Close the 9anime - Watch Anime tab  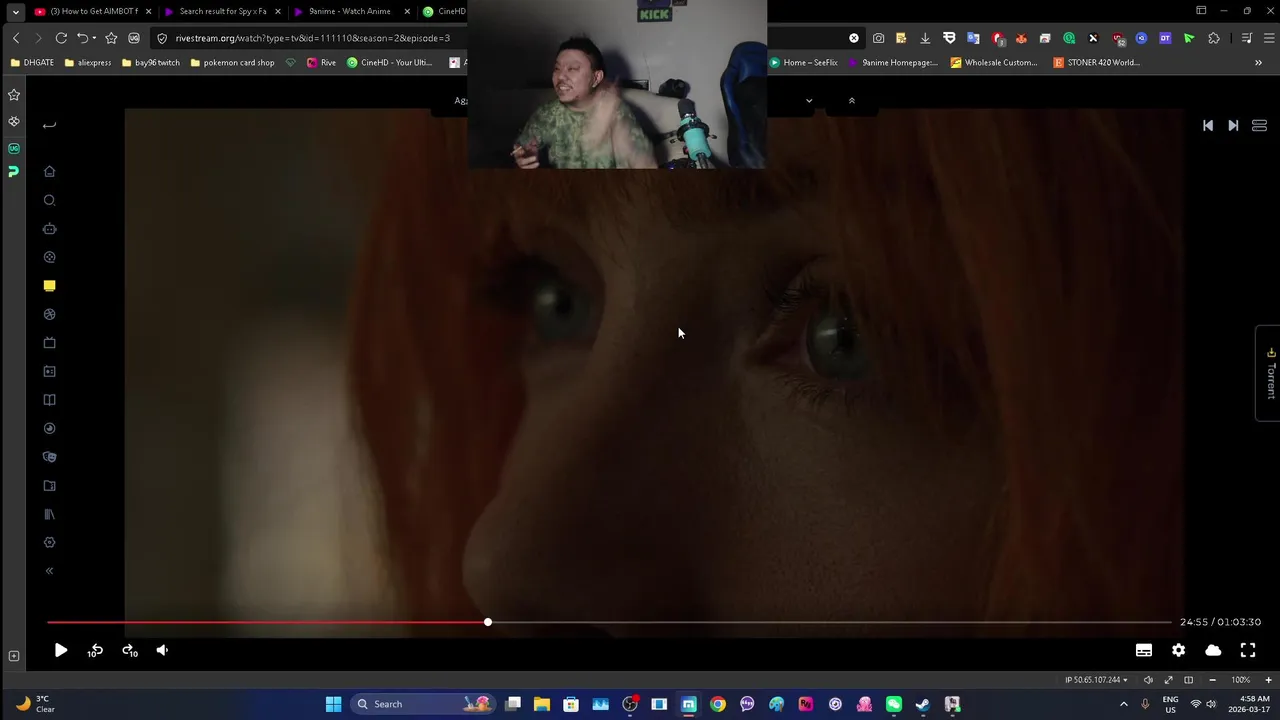407,12
